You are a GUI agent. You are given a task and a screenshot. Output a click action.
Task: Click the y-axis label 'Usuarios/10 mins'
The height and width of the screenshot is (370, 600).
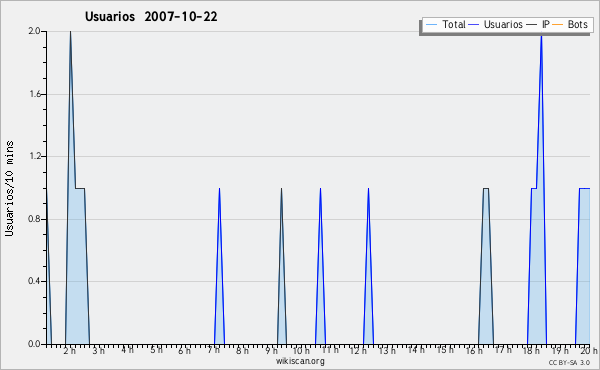click(x=9, y=188)
